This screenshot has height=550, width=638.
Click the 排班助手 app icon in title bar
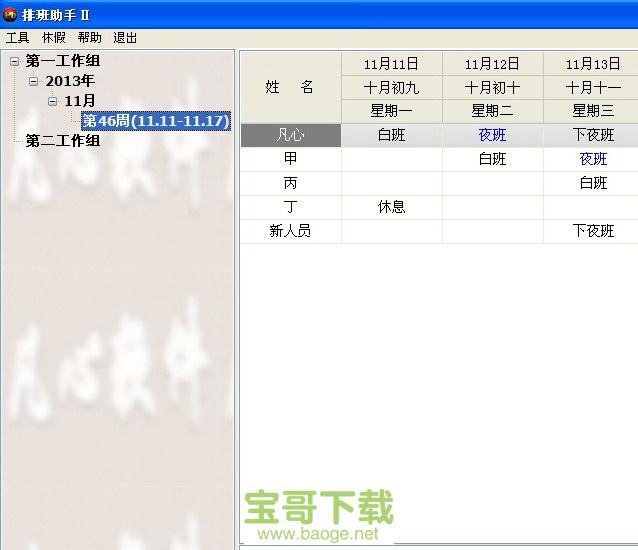point(10,15)
